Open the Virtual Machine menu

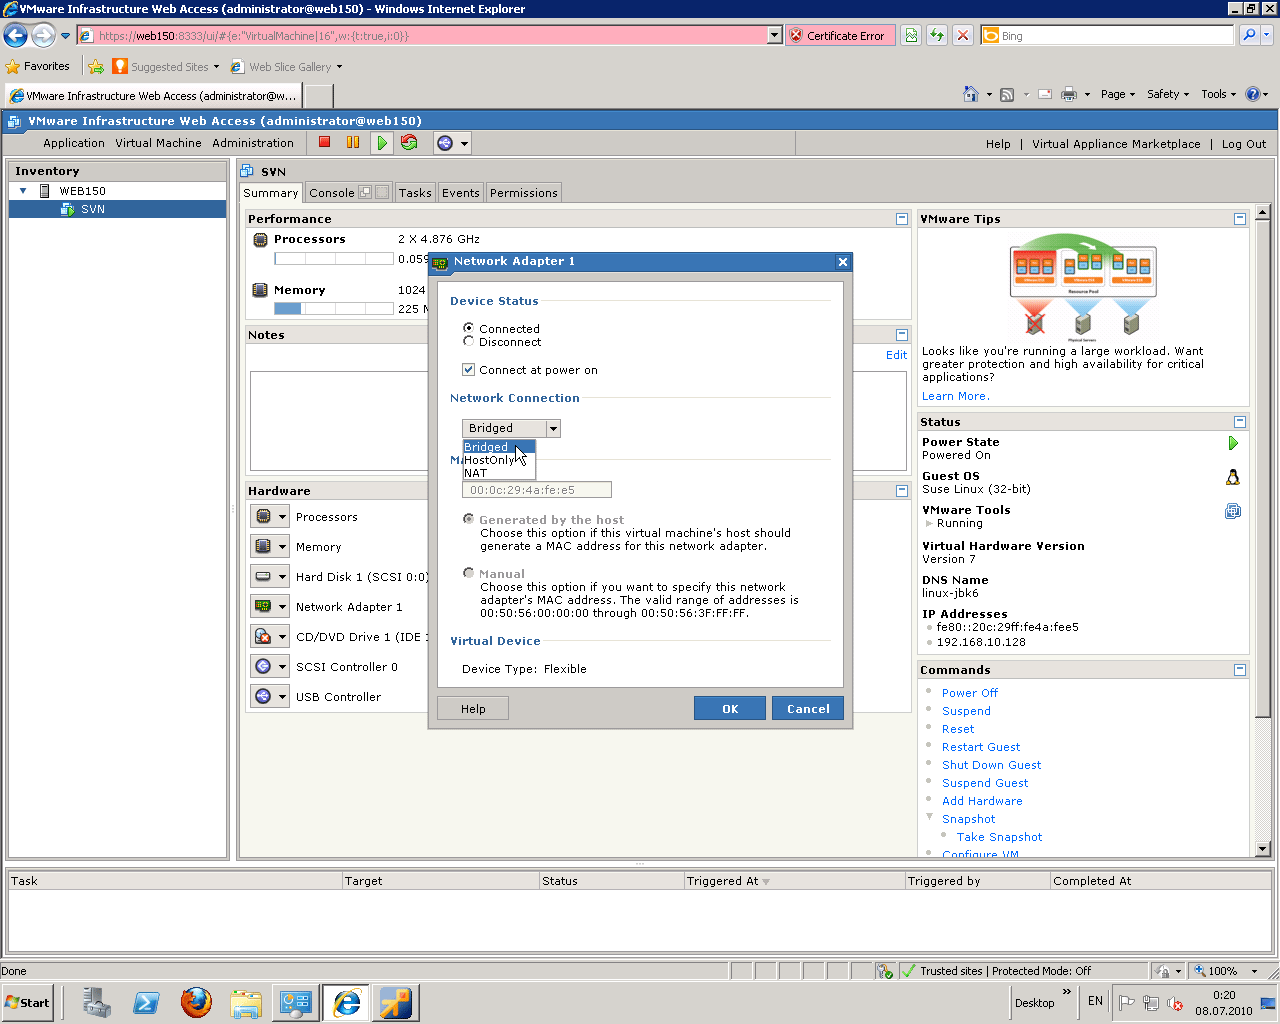(x=158, y=143)
